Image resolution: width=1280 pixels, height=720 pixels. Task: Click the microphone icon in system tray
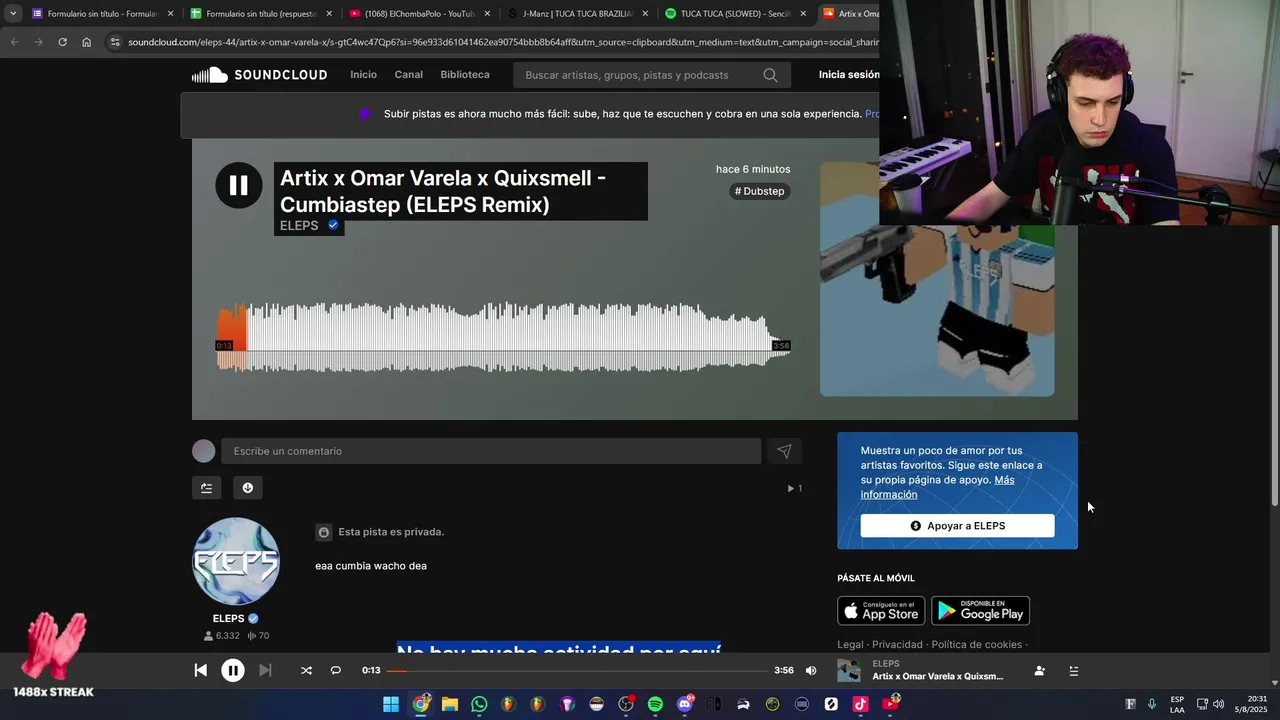click(x=1152, y=704)
